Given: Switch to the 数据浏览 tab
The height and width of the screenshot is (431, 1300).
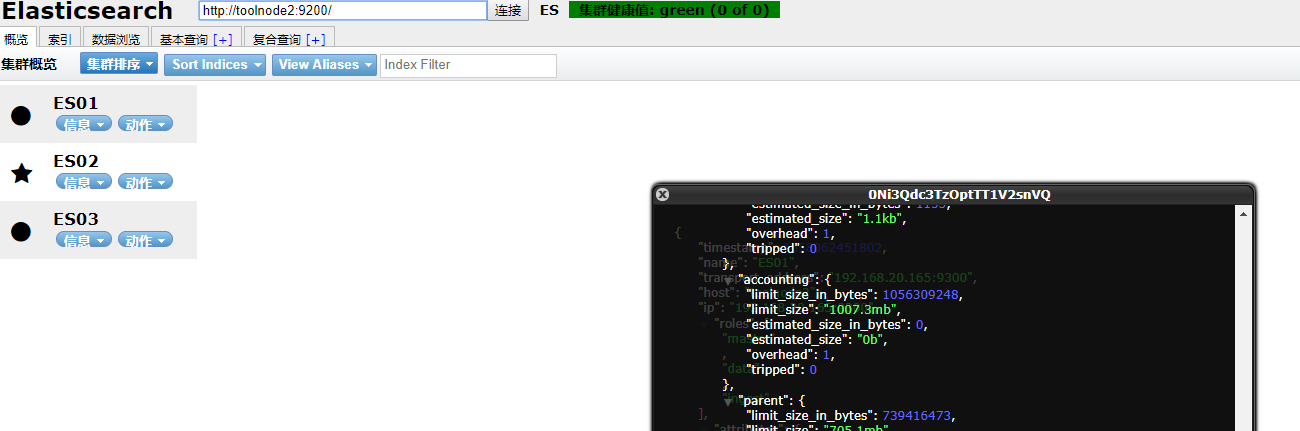Looking at the screenshot, I should [x=116, y=39].
